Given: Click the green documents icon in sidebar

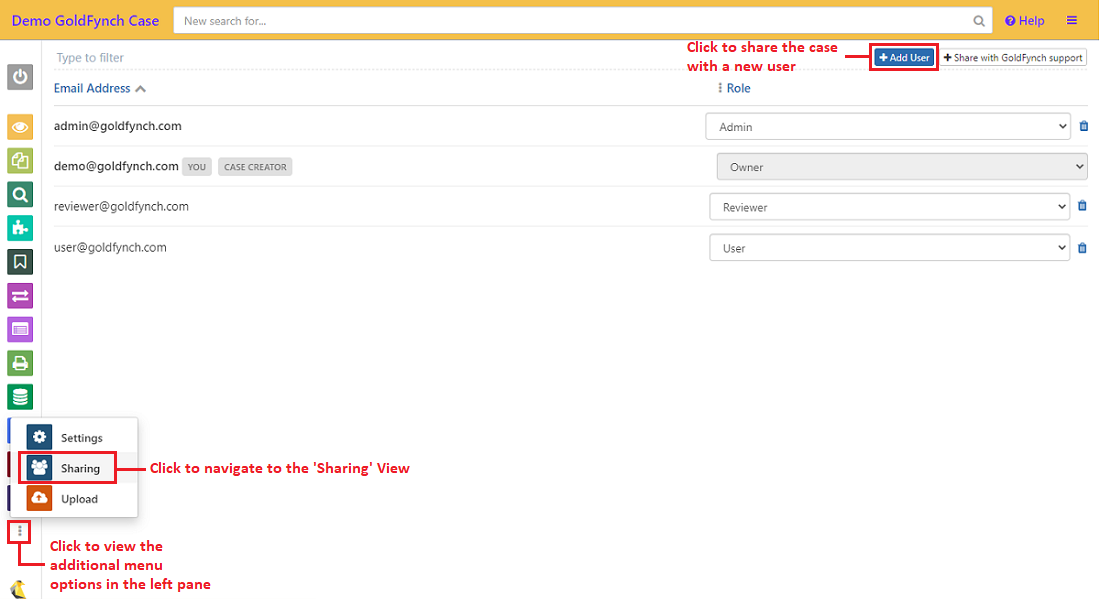Looking at the screenshot, I should coord(20,160).
